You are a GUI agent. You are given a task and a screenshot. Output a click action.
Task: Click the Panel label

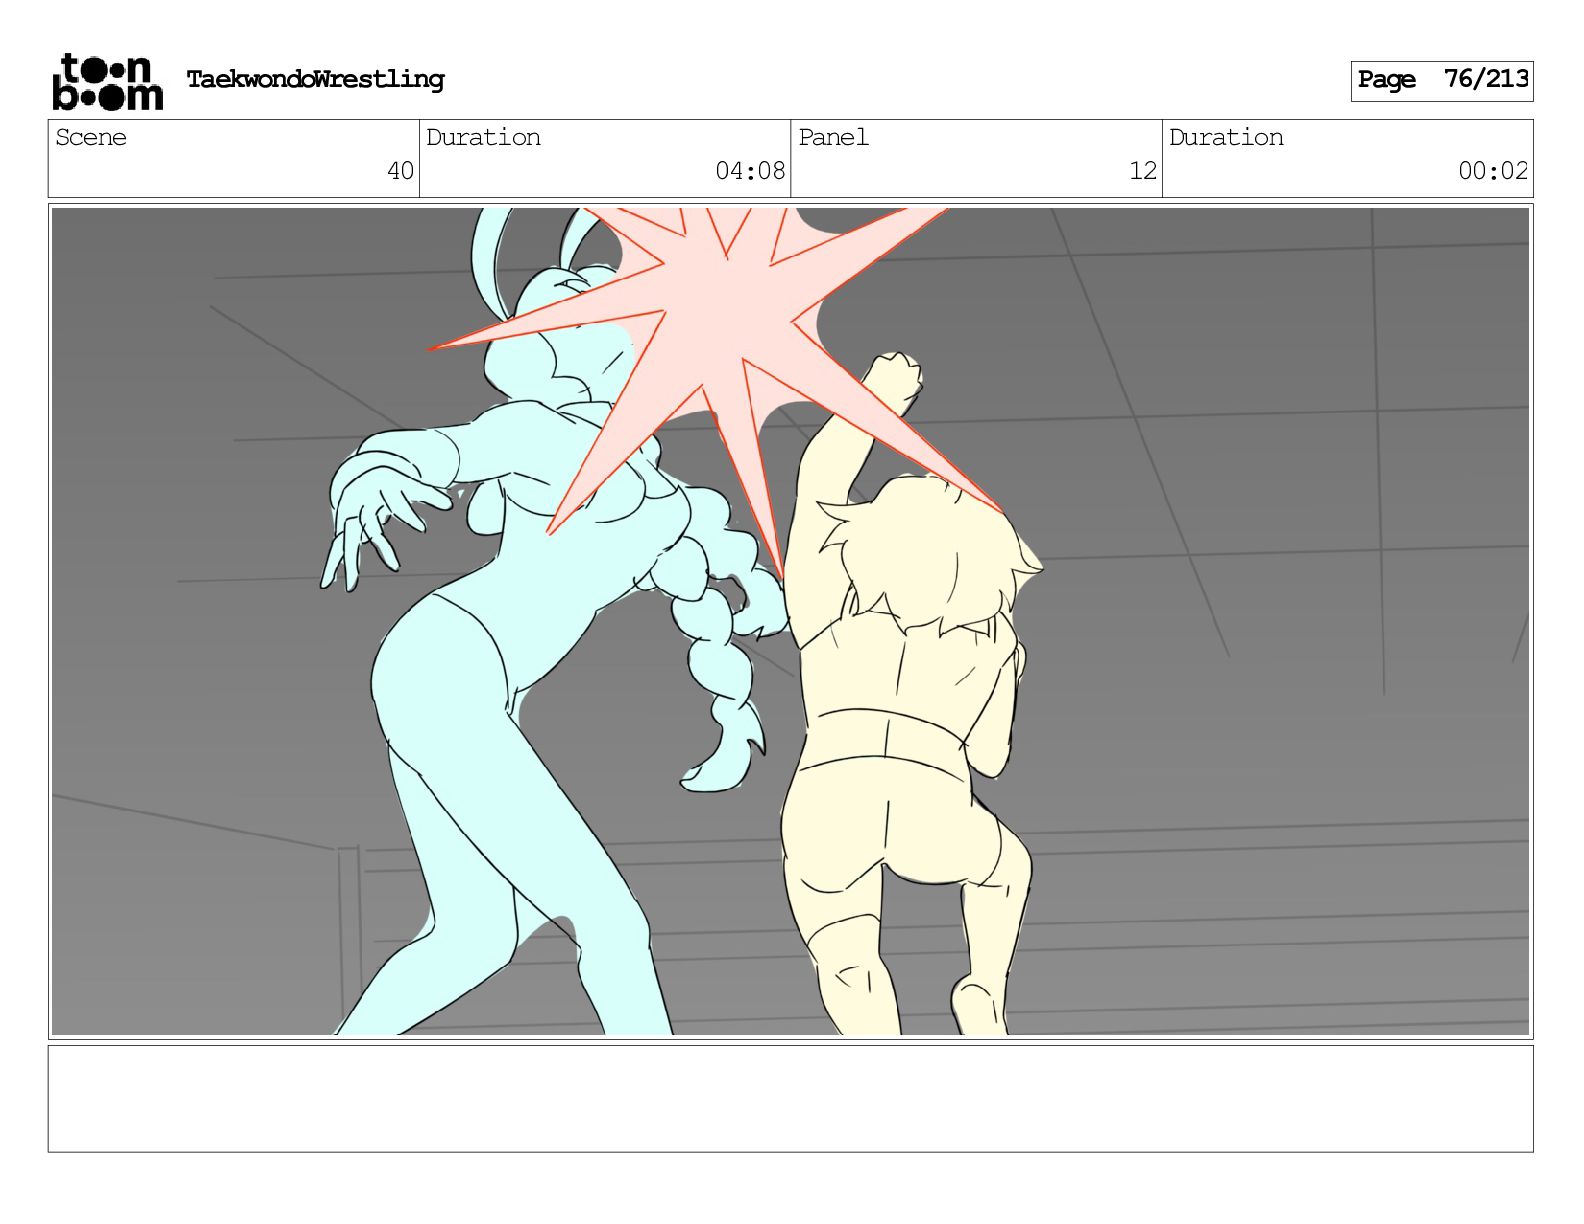[x=833, y=137]
